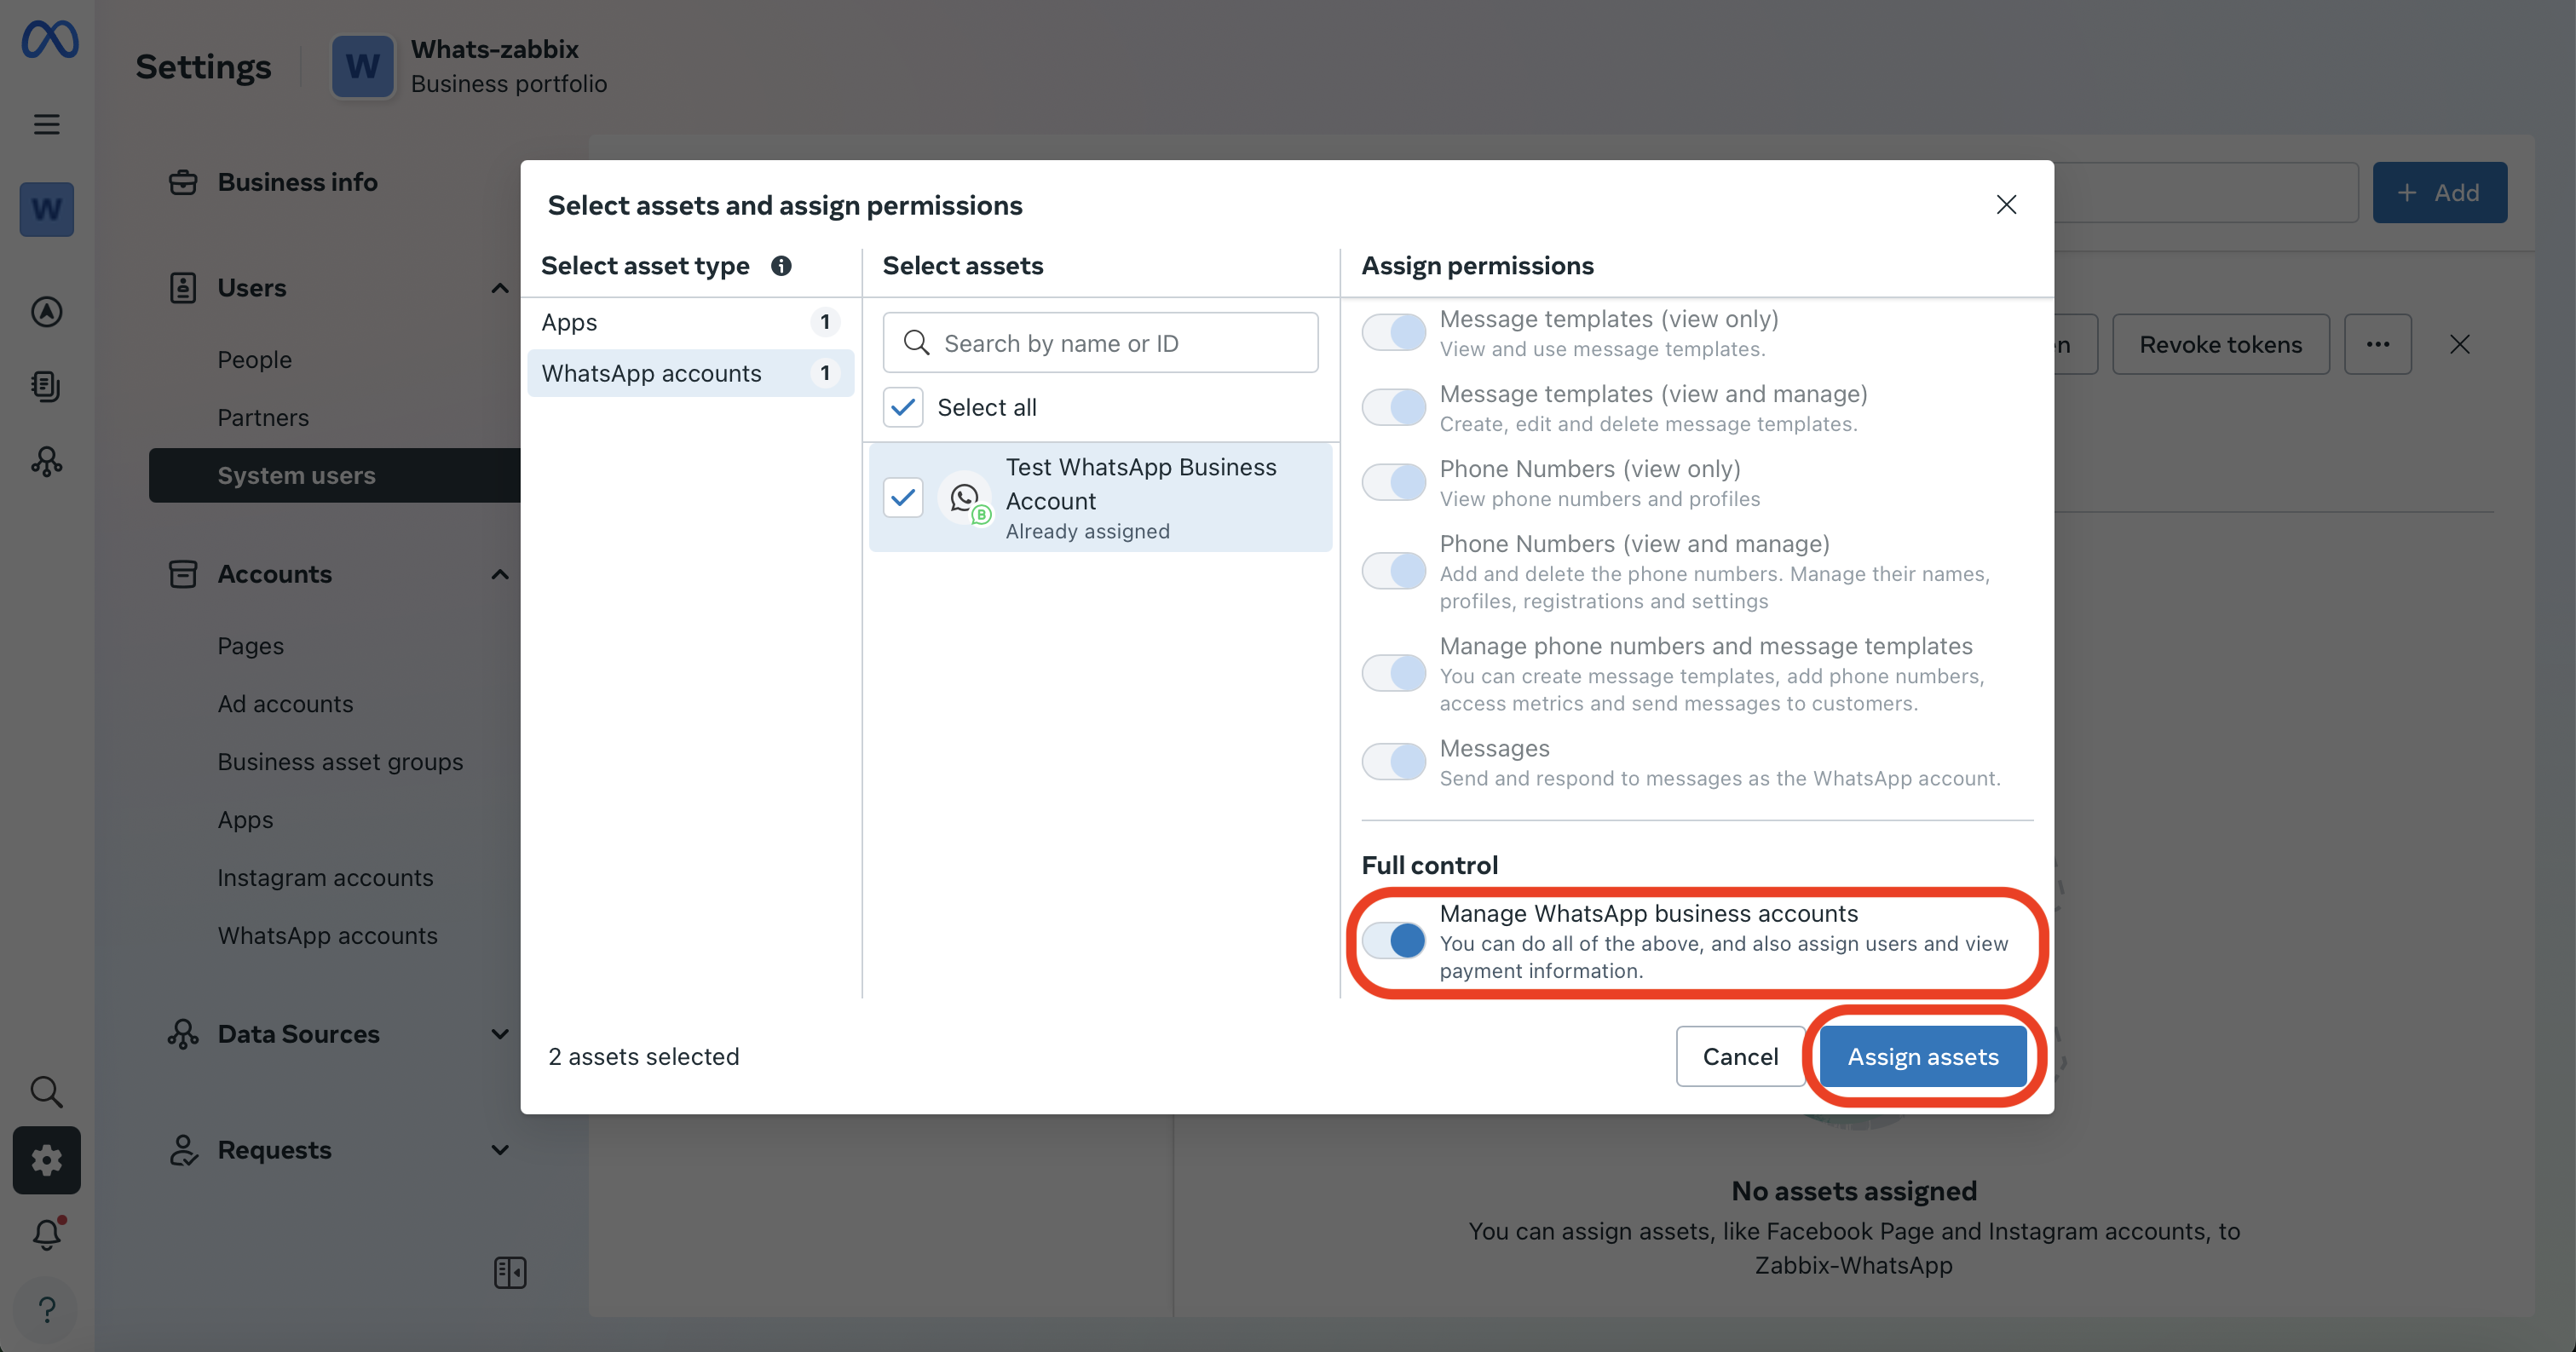Disable Manage WhatsApp business accounts full control
The height and width of the screenshot is (1352, 2576).
pyautogui.click(x=1394, y=940)
